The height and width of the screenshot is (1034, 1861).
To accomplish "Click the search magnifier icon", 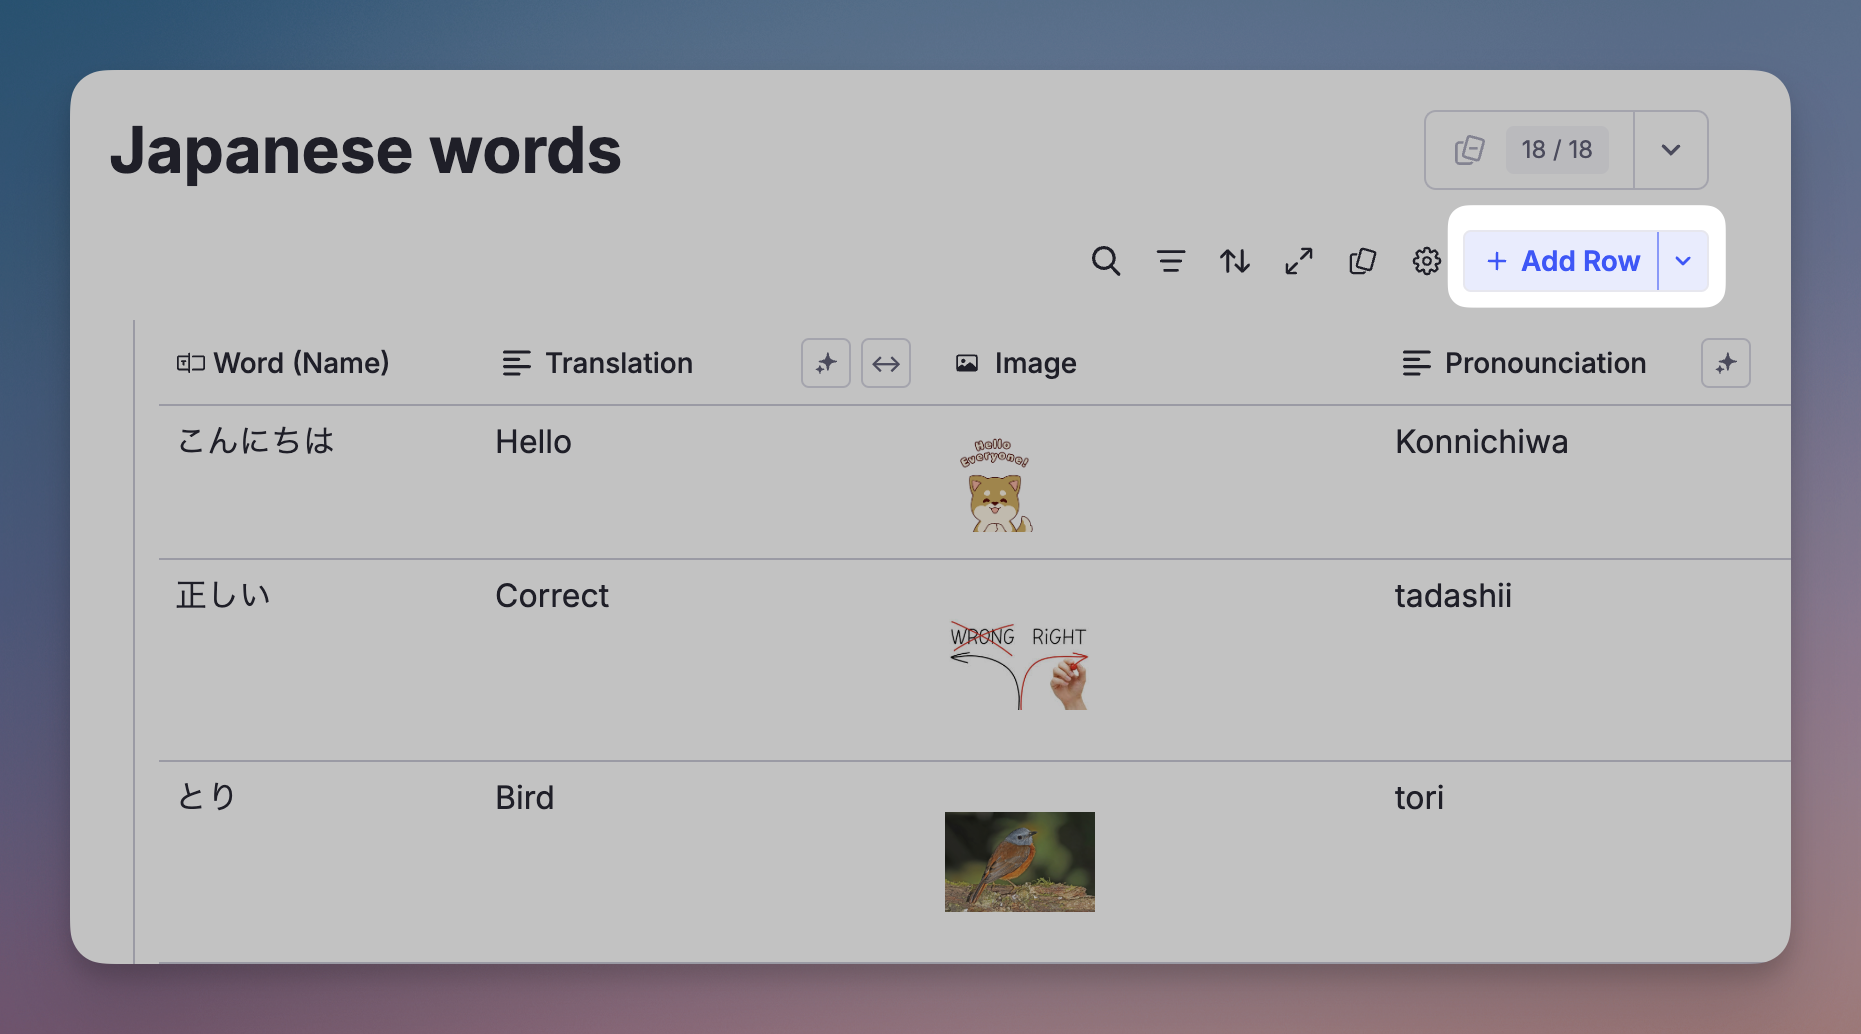I will (x=1105, y=261).
